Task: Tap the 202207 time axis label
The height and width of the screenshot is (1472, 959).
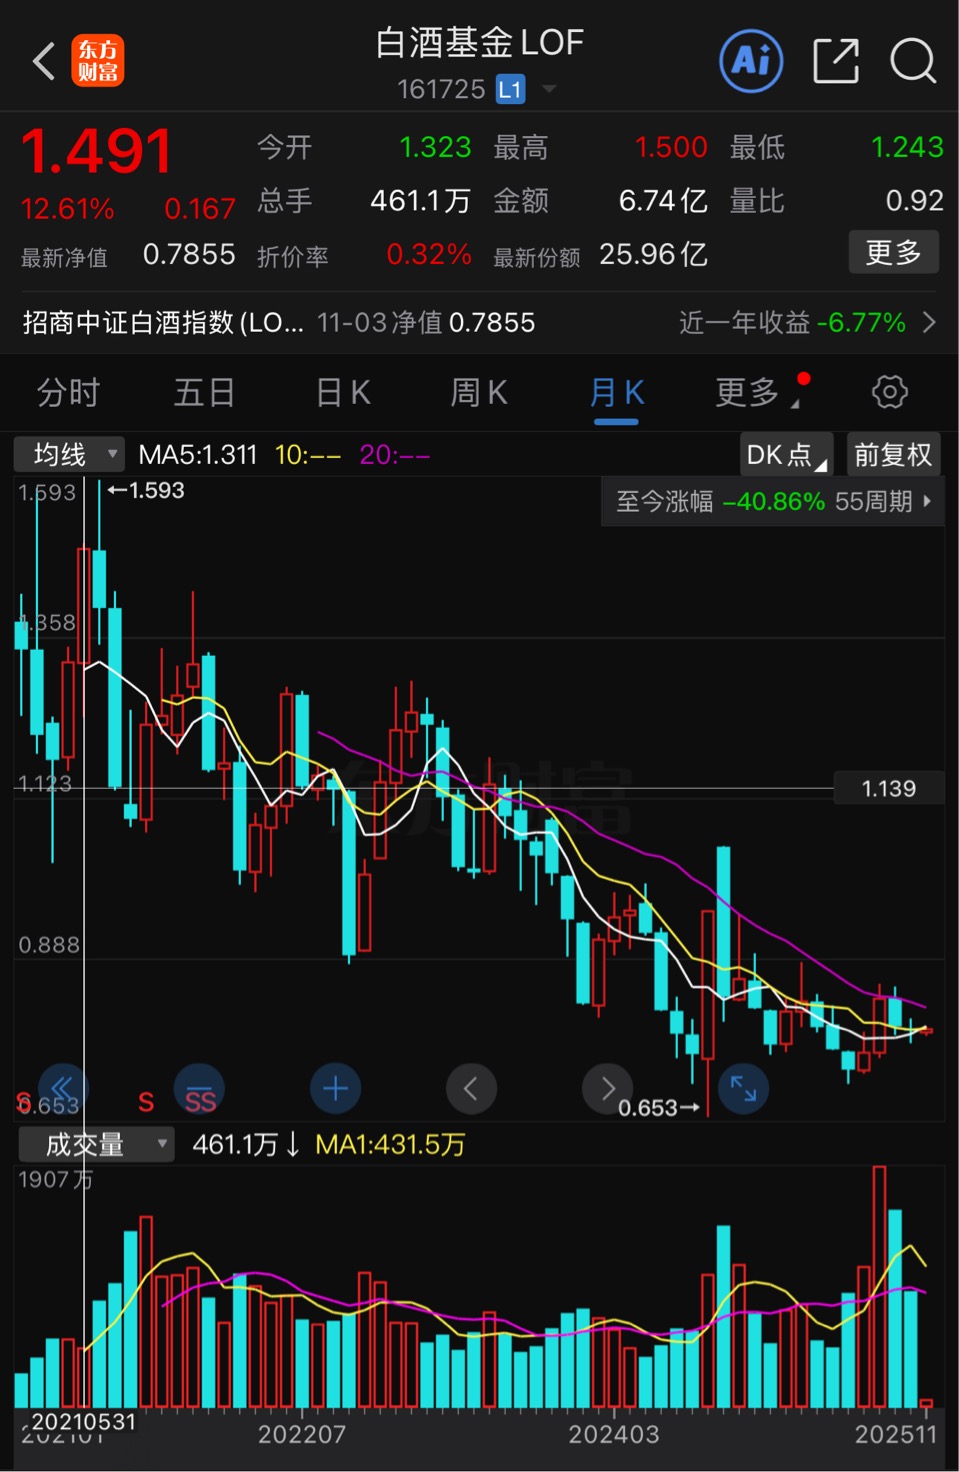Action: pos(302,1434)
